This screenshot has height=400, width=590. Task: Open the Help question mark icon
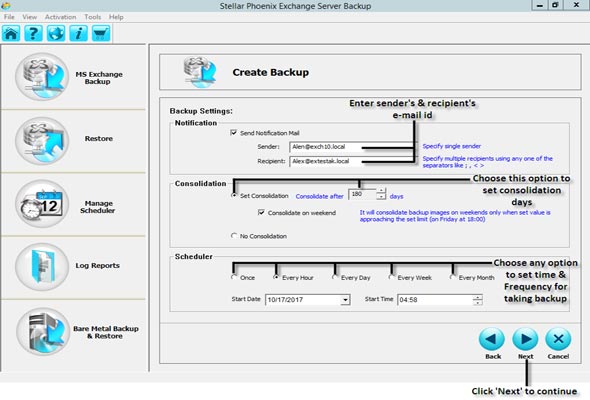[33, 33]
